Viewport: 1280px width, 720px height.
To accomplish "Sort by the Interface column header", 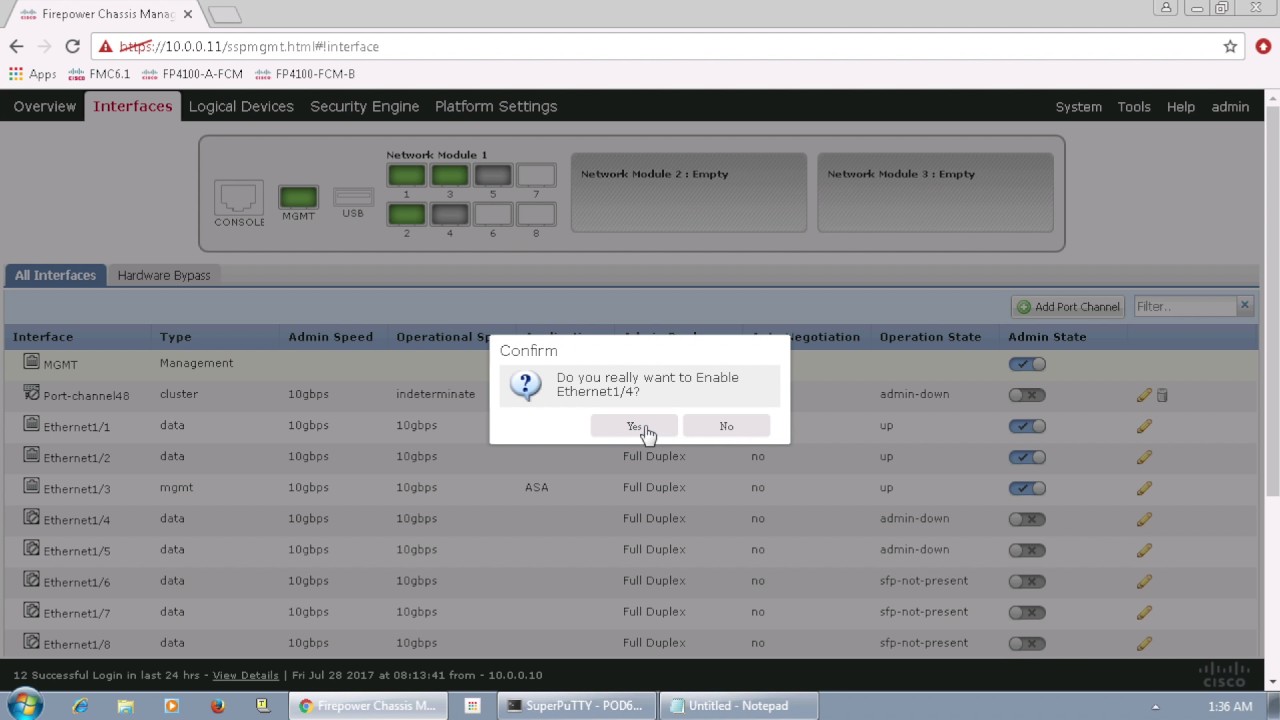I will point(43,337).
